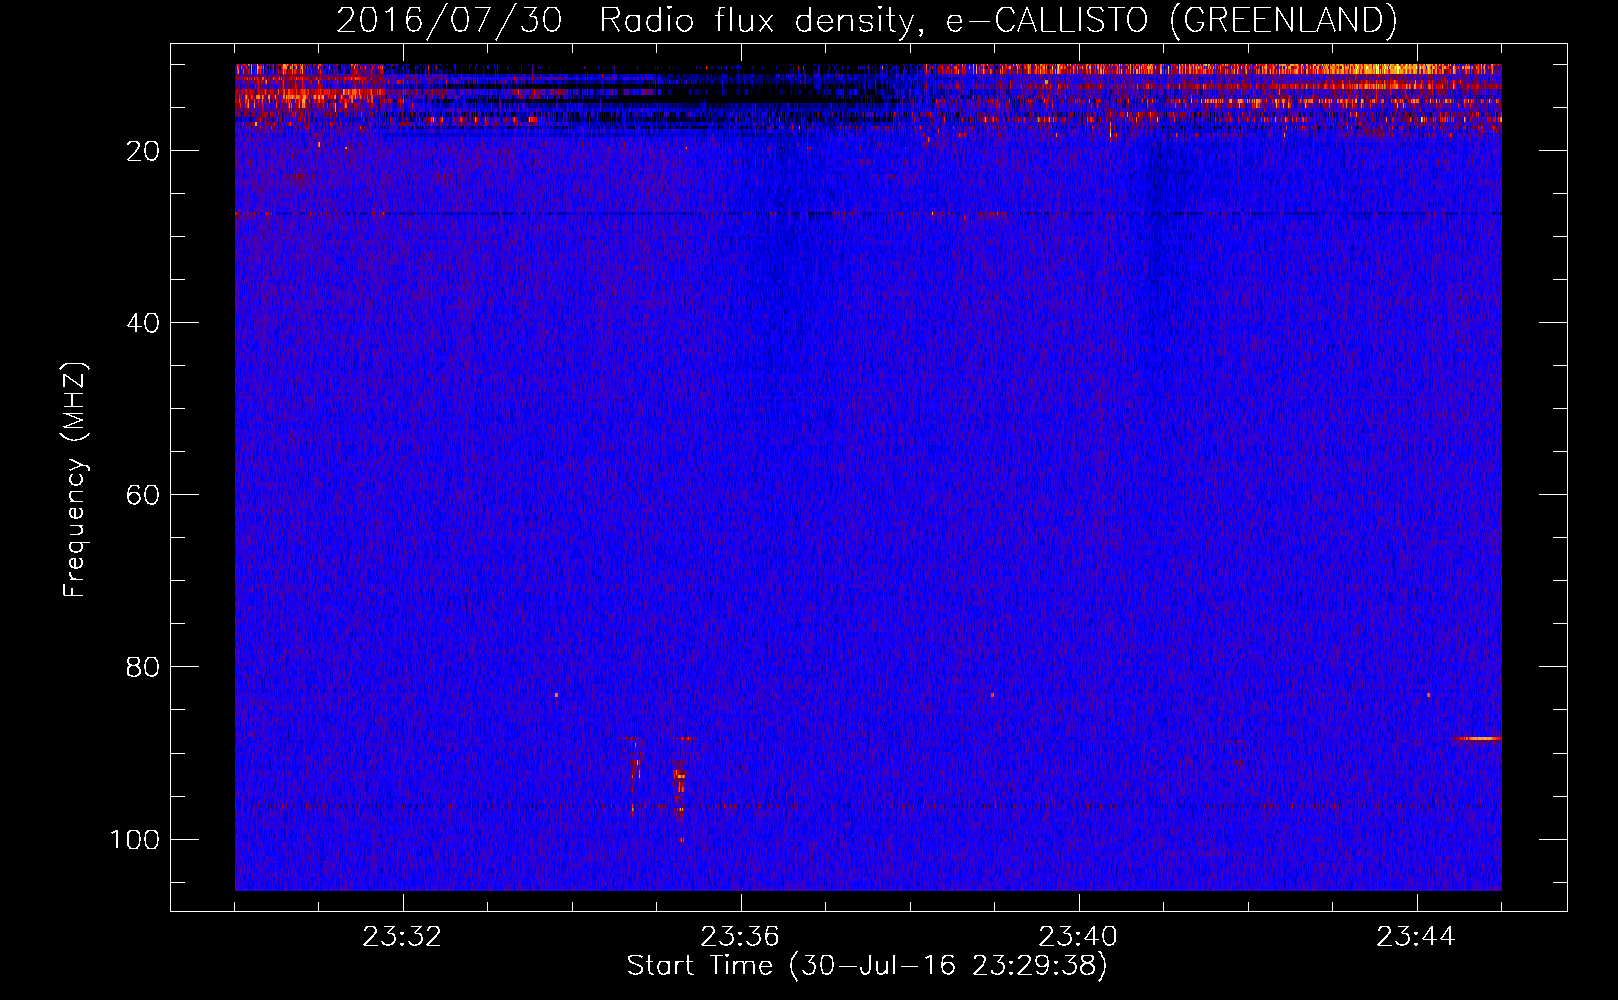Click the 'Start Time (30-Jul-16 23:29:38)' label
The width and height of the screenshot is (1618, 1000).
pos(867,966)
